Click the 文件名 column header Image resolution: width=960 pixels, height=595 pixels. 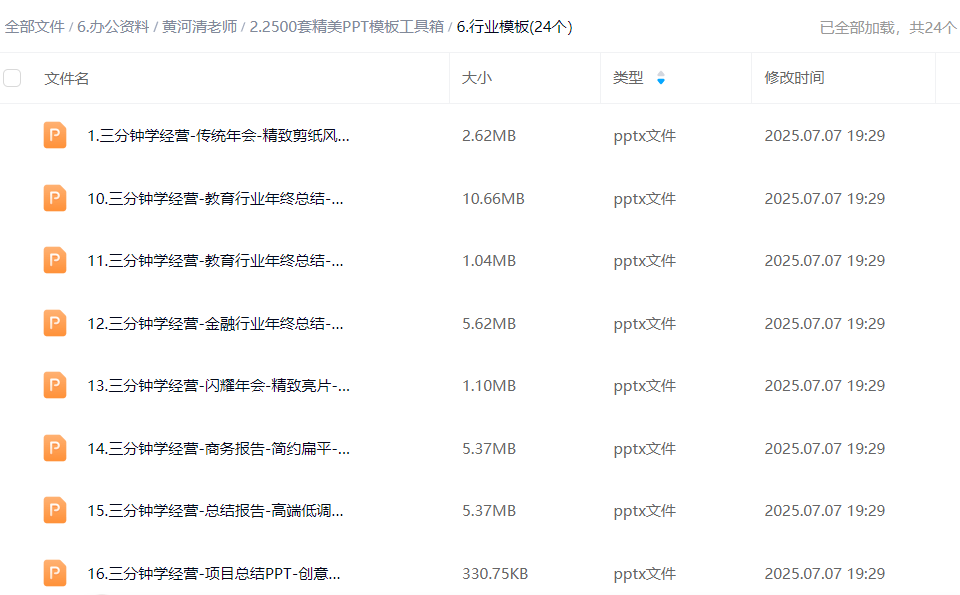pos(67,78)
